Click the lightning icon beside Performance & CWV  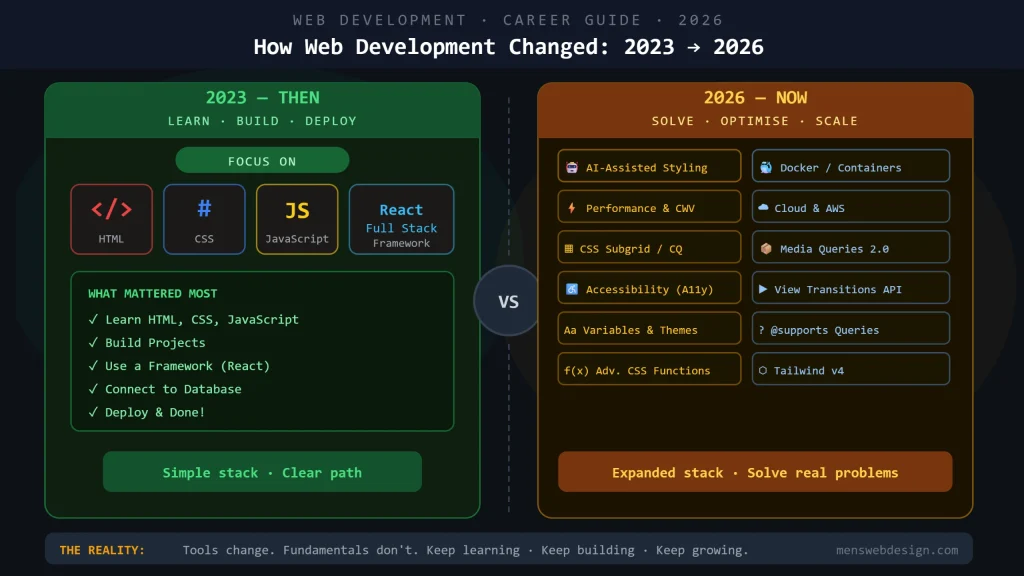pos(572,208)
